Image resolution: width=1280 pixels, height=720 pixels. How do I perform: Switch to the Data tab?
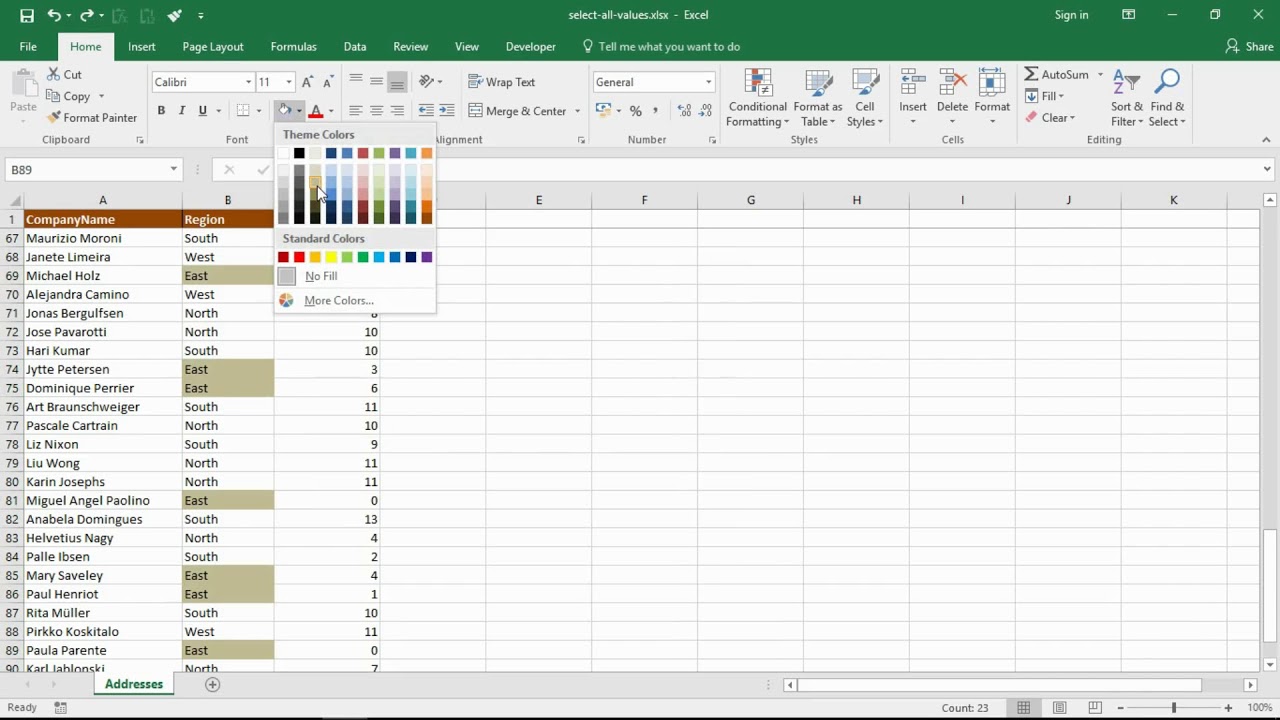click(355, 46)
